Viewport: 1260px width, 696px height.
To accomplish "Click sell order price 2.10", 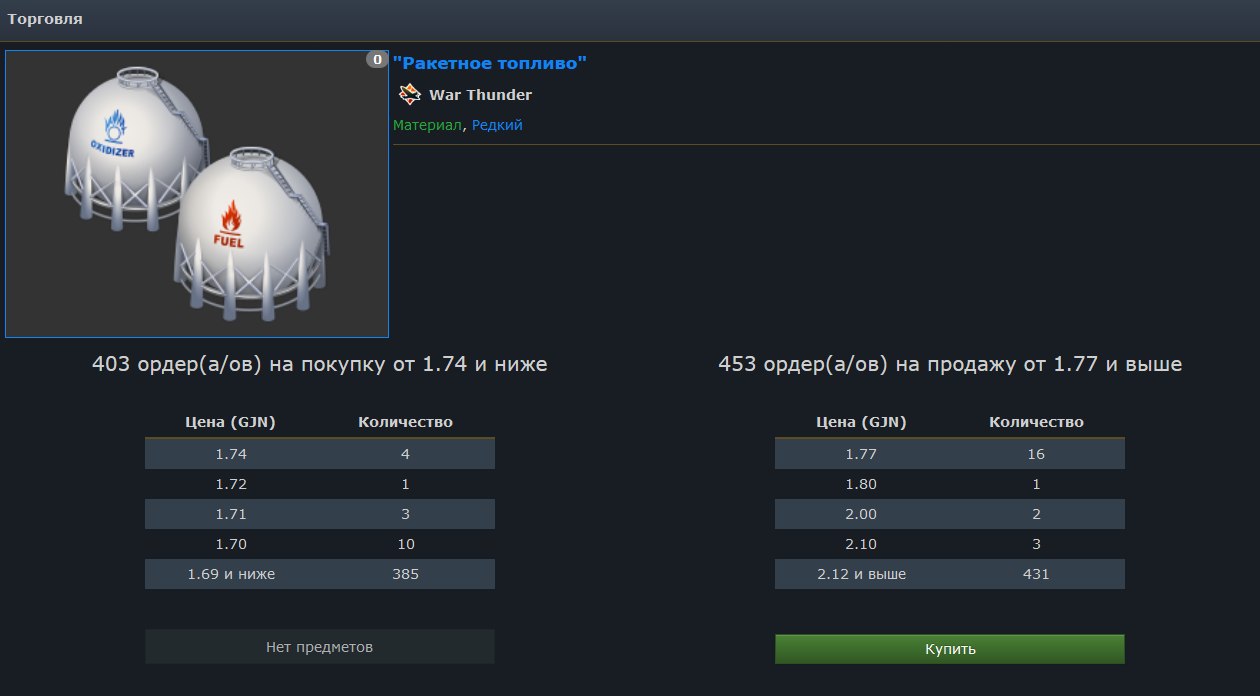I will click(x=861, y=544).
